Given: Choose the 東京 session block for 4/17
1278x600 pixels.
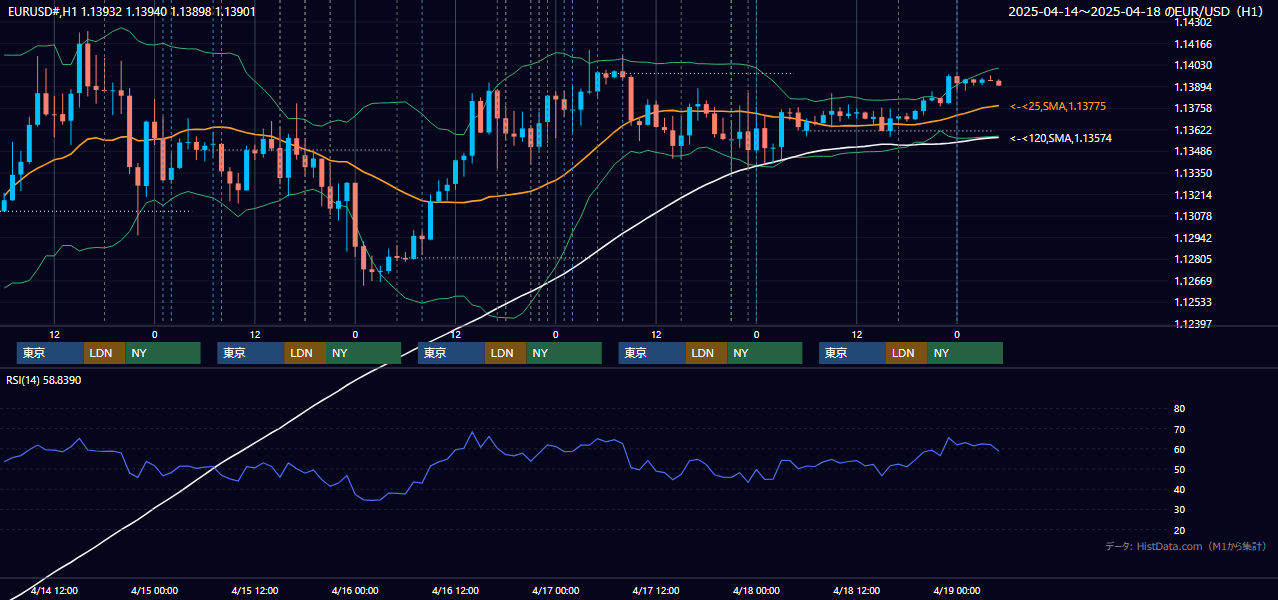Looking at the screenshot, I should [x=652, y=353].
